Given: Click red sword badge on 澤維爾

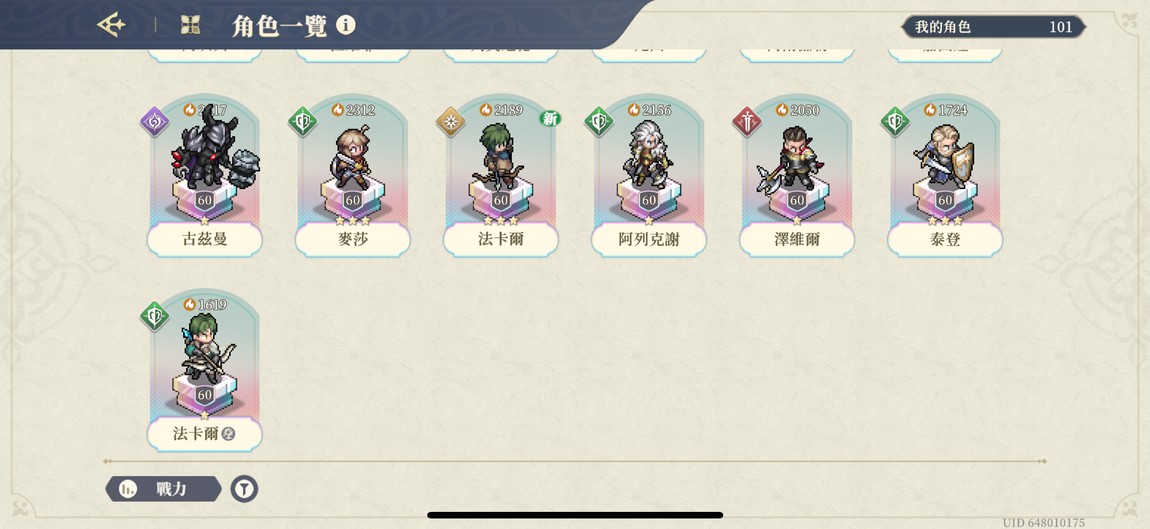Looking at the screenshot, I should click(x=747, y=122).
